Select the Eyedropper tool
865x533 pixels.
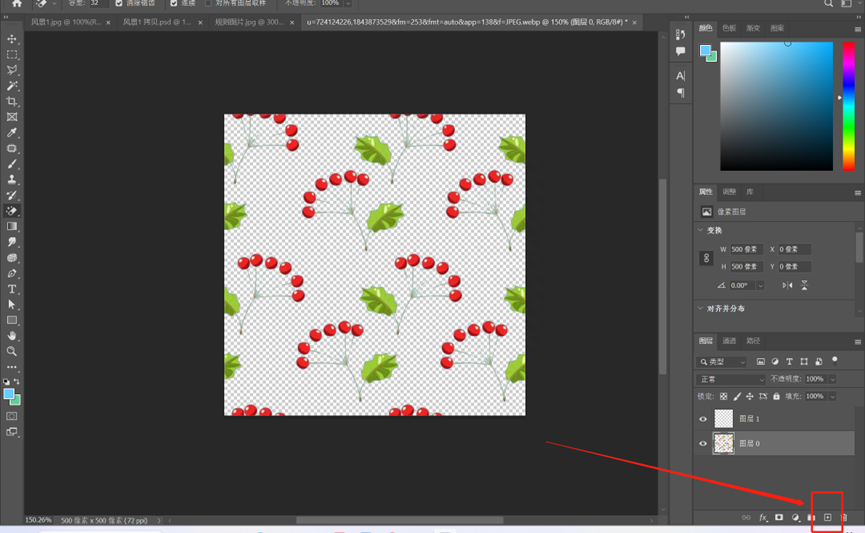pyautogui.click(x=12, y=133)
